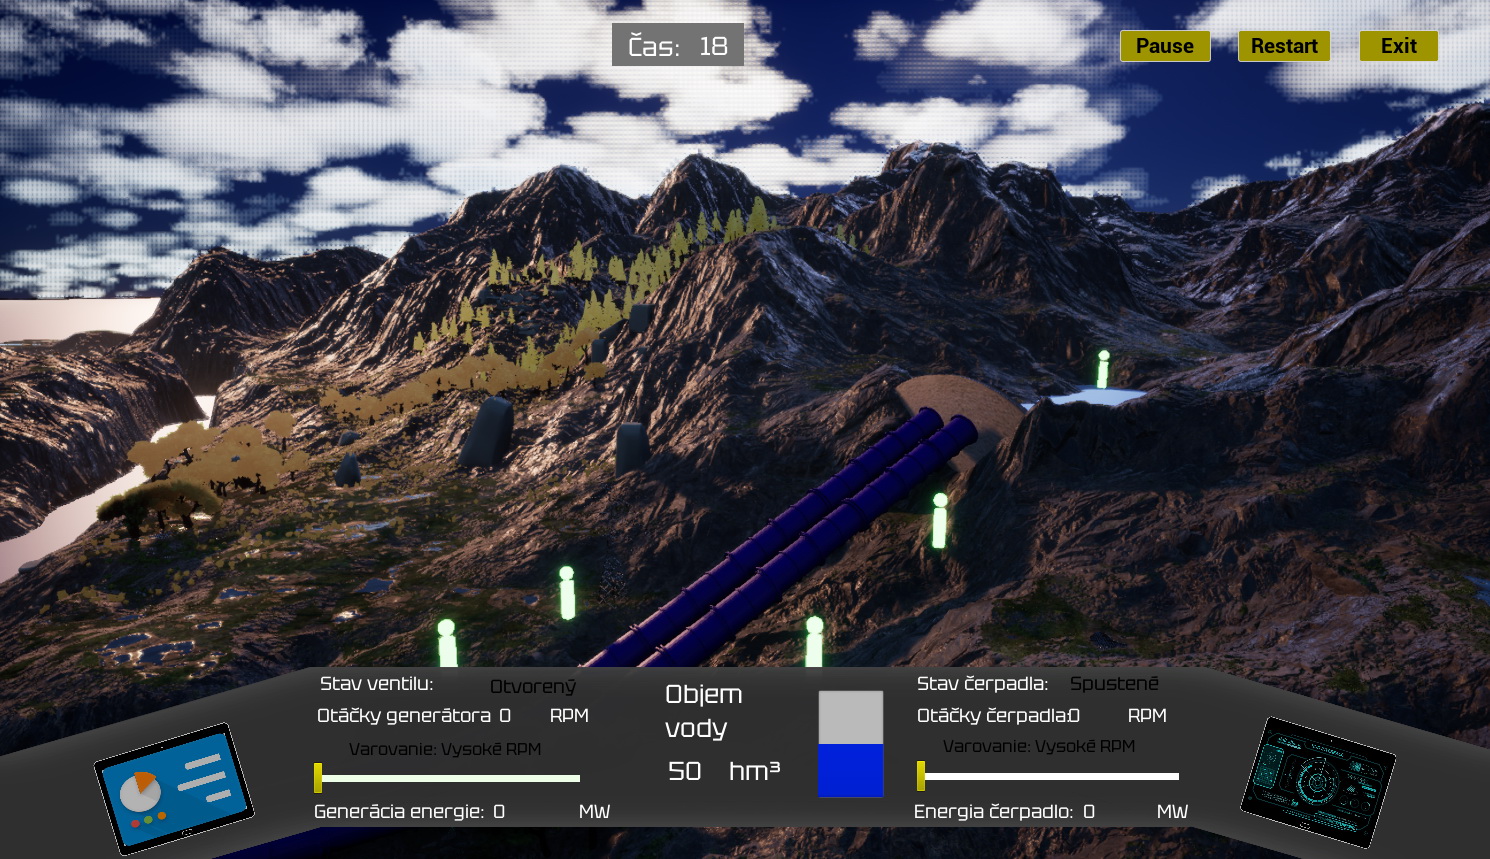The width and height of the screenshot is (1490, 859).
Task: Select glowing marker beside the upper reservoir
Action: [x=1103, y=369]
